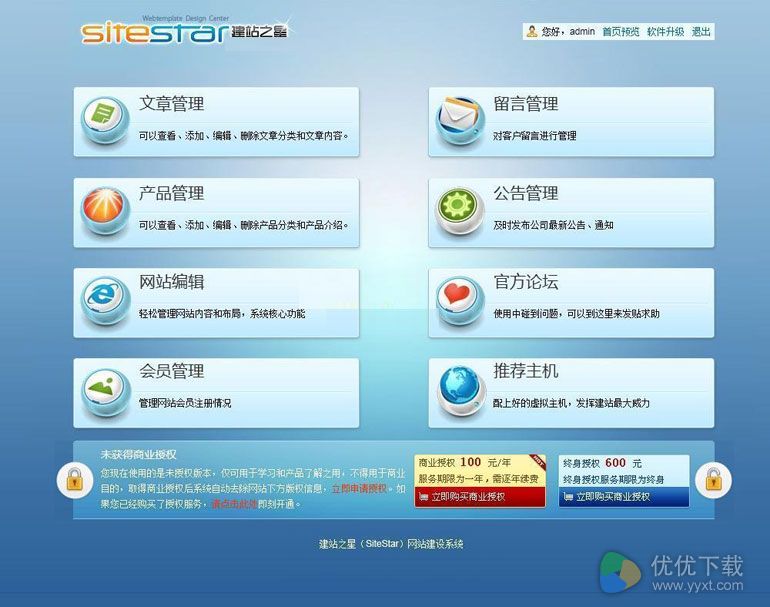Click the SiteStar 建站之星 logo
This screenshot has height=607, width=770.
(x=185, y=30)
